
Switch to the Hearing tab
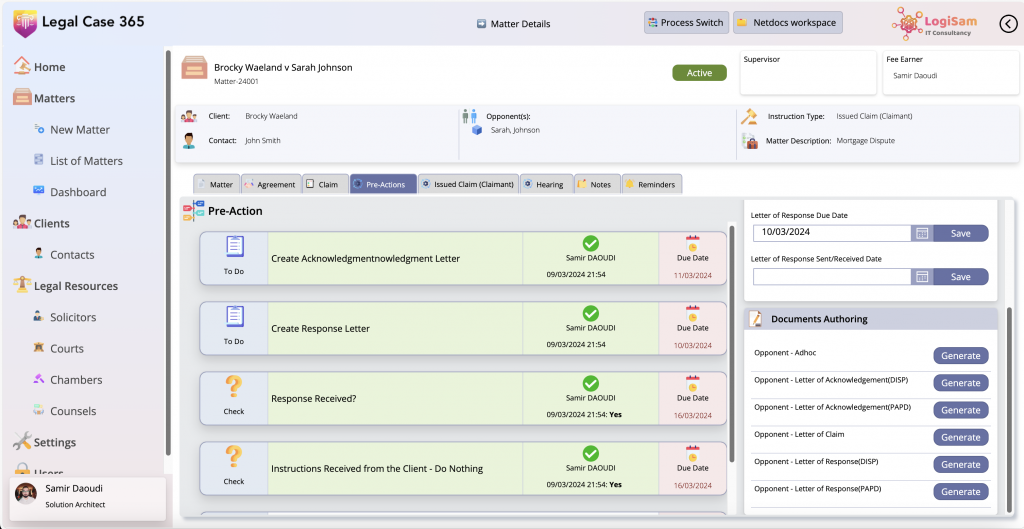547,184
